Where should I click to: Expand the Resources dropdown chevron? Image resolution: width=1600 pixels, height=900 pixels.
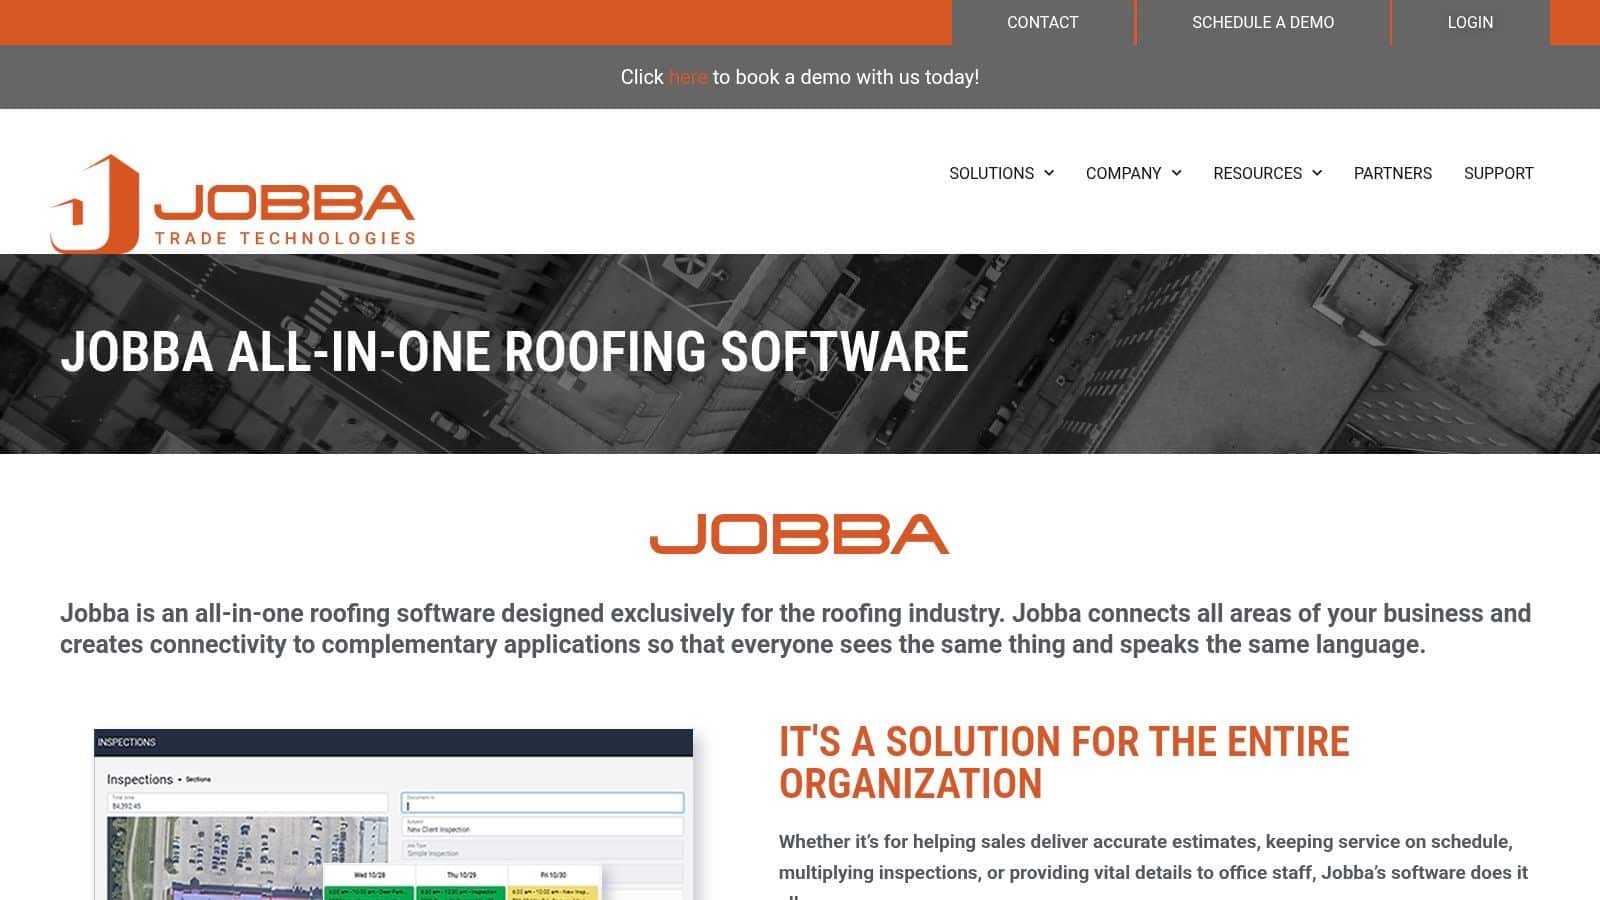1317,173
